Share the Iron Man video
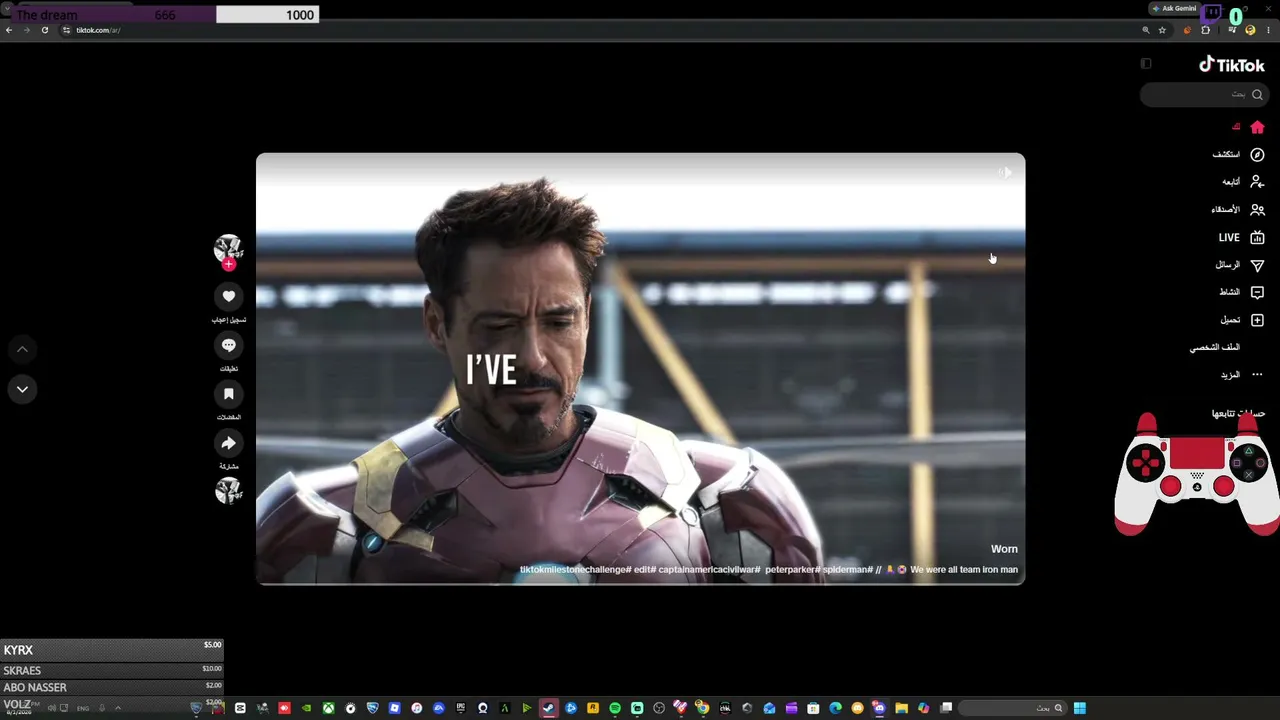The height and width of the screenshot is (720, 1280). point(229,443)
